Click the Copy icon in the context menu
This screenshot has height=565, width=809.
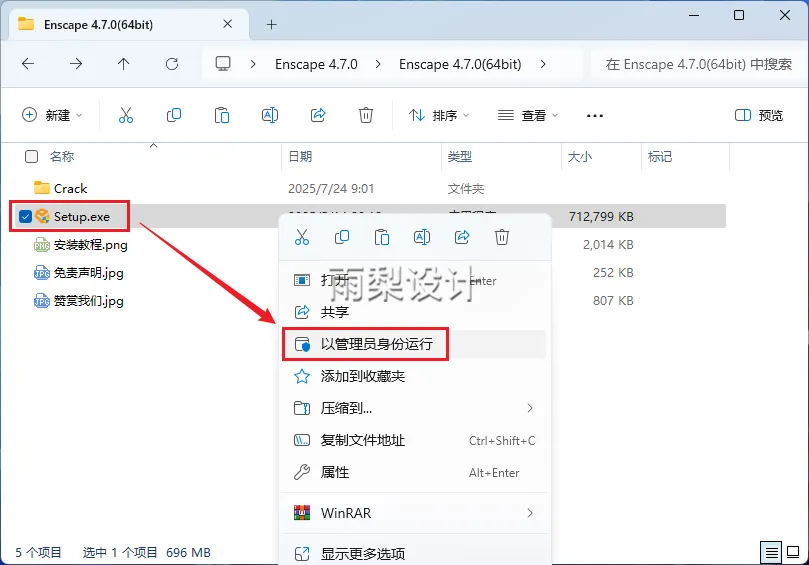point(342,237)
